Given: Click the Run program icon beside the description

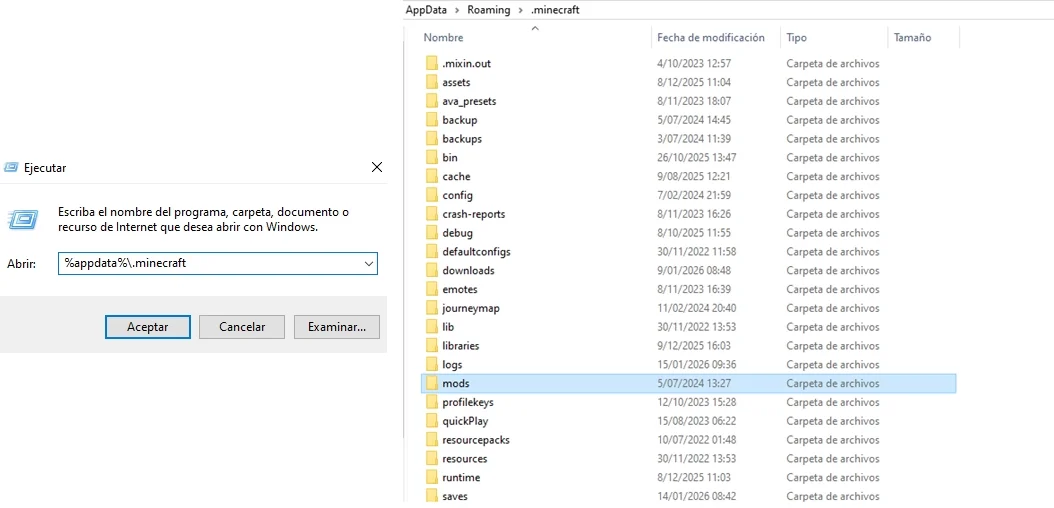Looking at the screenshot, I should (22, 219).
